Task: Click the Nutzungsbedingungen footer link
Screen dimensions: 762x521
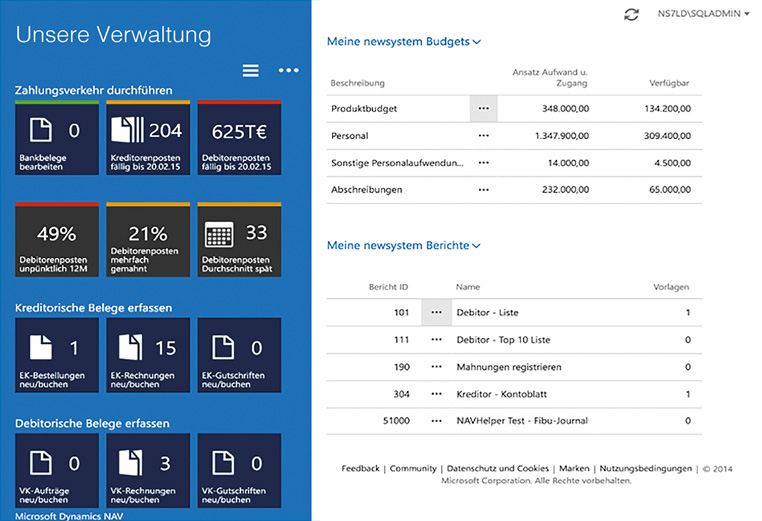Action: coord(645,468)
